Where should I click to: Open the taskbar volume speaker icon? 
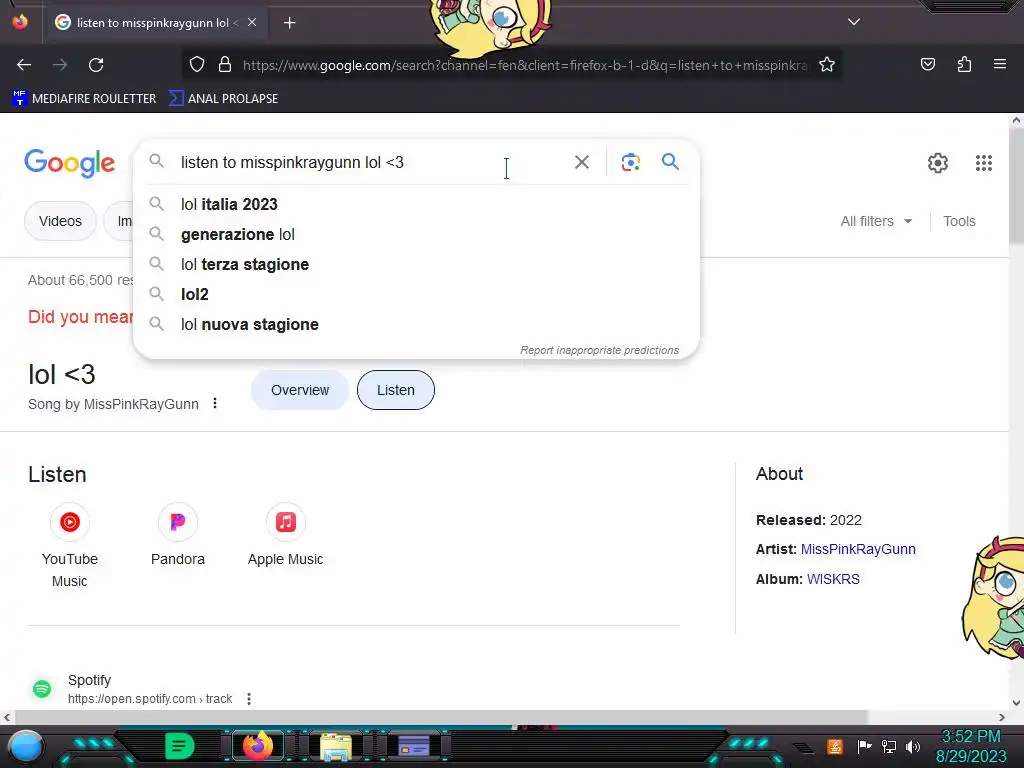(x=912, y=746)
